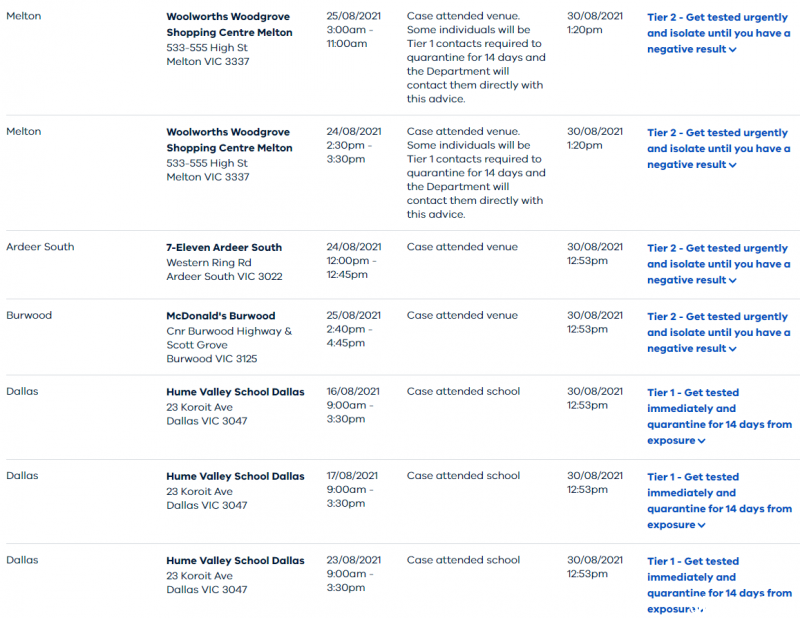This screenshot has height=618, width=800.
Task: Click the chevron in 7-Eleven row's advice link
Action: tap(733, 281)
